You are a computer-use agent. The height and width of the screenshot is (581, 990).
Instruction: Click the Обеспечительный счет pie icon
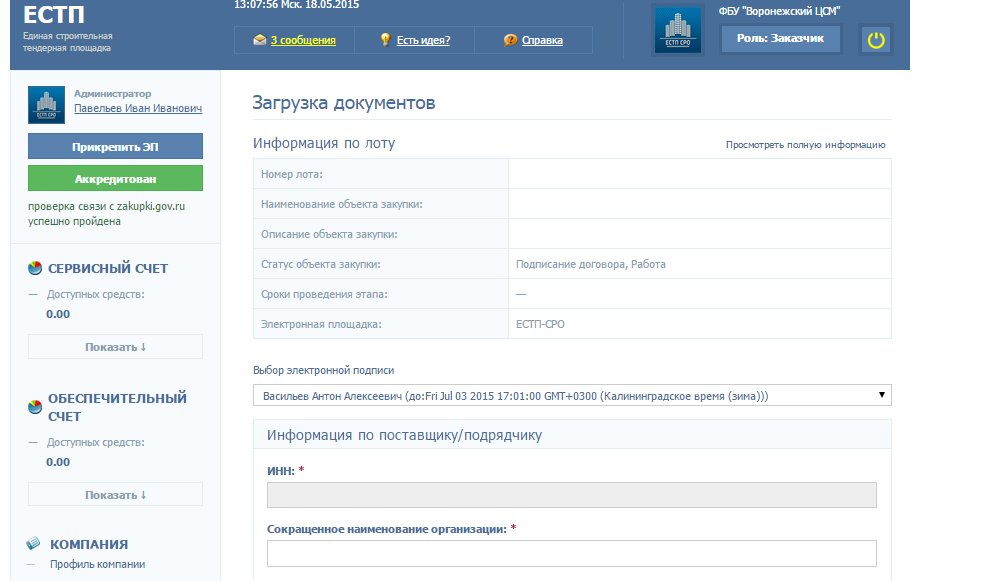35,407
